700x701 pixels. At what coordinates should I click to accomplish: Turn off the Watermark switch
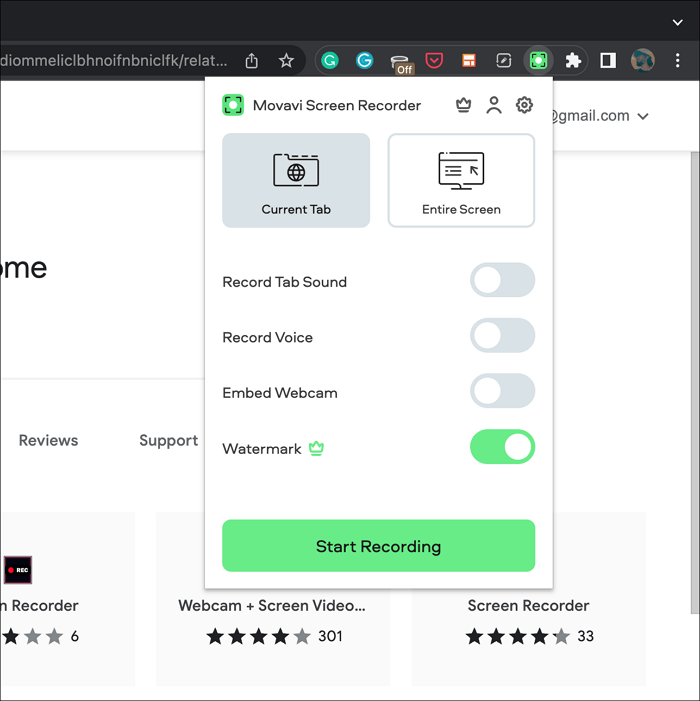click(x=502, y=447)
